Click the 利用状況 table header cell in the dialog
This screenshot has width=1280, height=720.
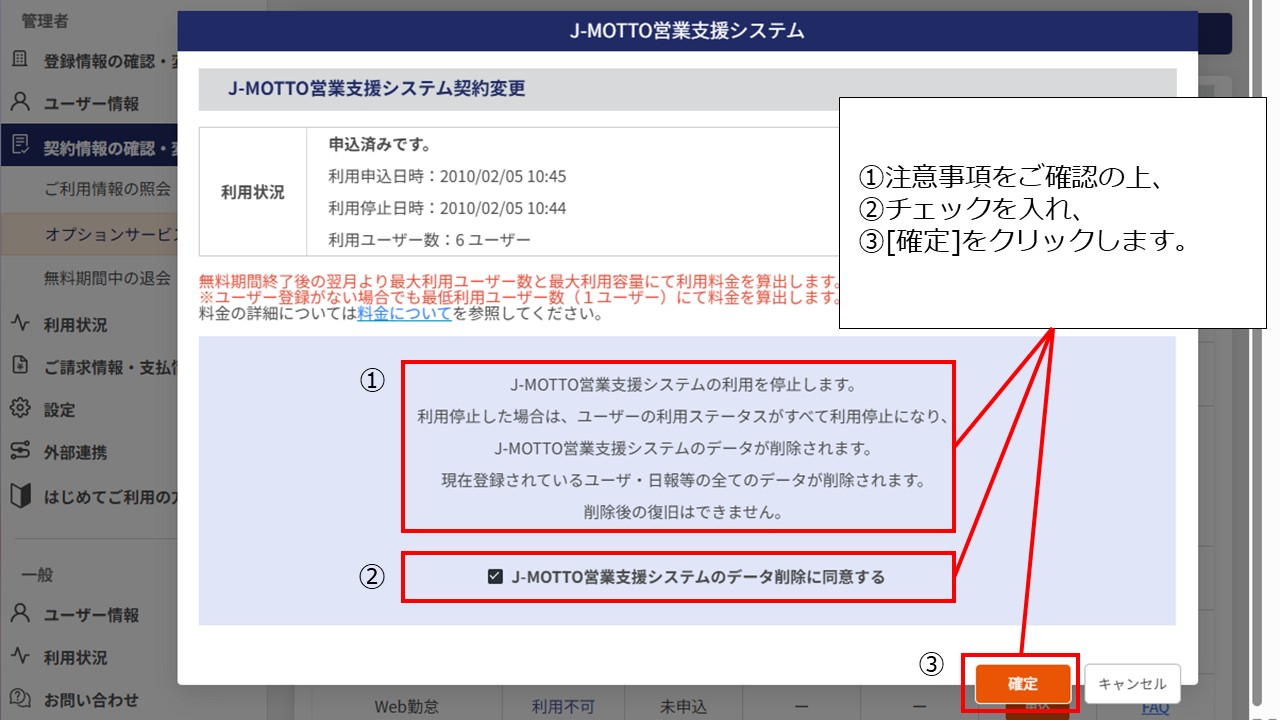click(253, 192)
